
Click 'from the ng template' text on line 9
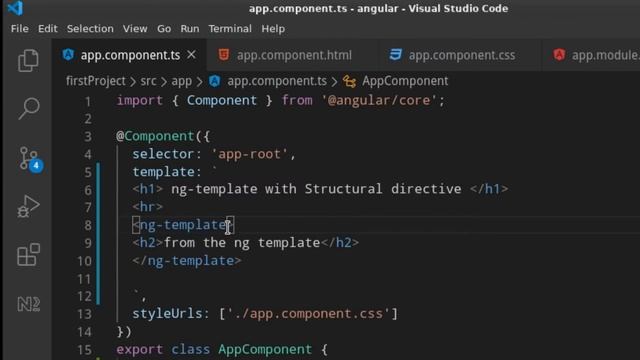point(242,243)
